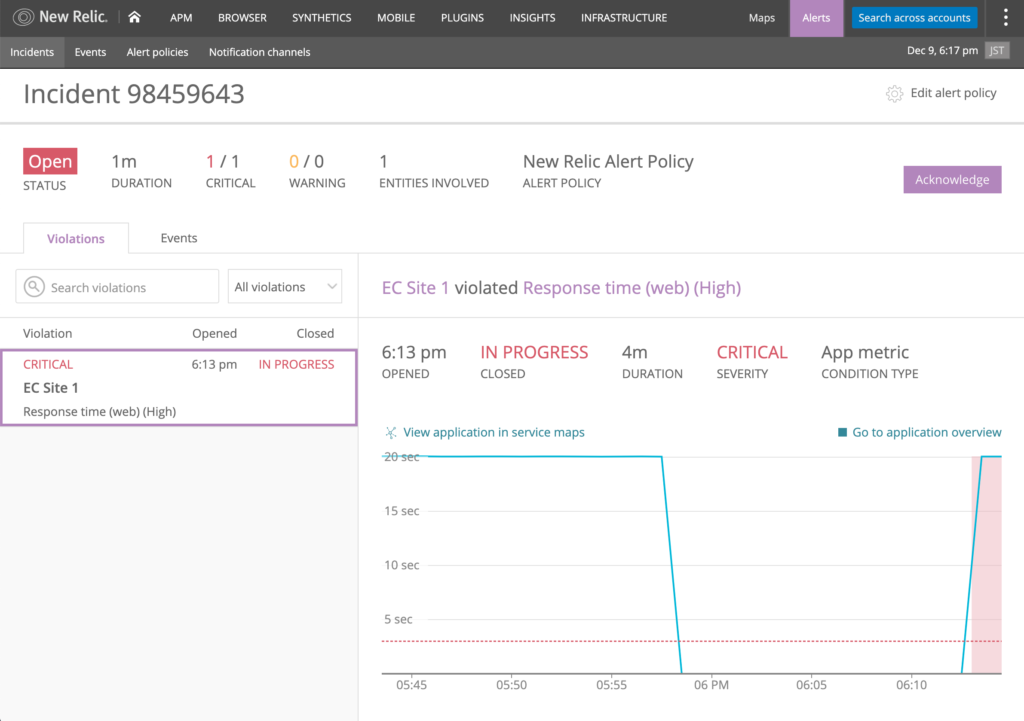
Task: Click the 1 ENTITIES INVOLVED value
Action: coord(383,161)
